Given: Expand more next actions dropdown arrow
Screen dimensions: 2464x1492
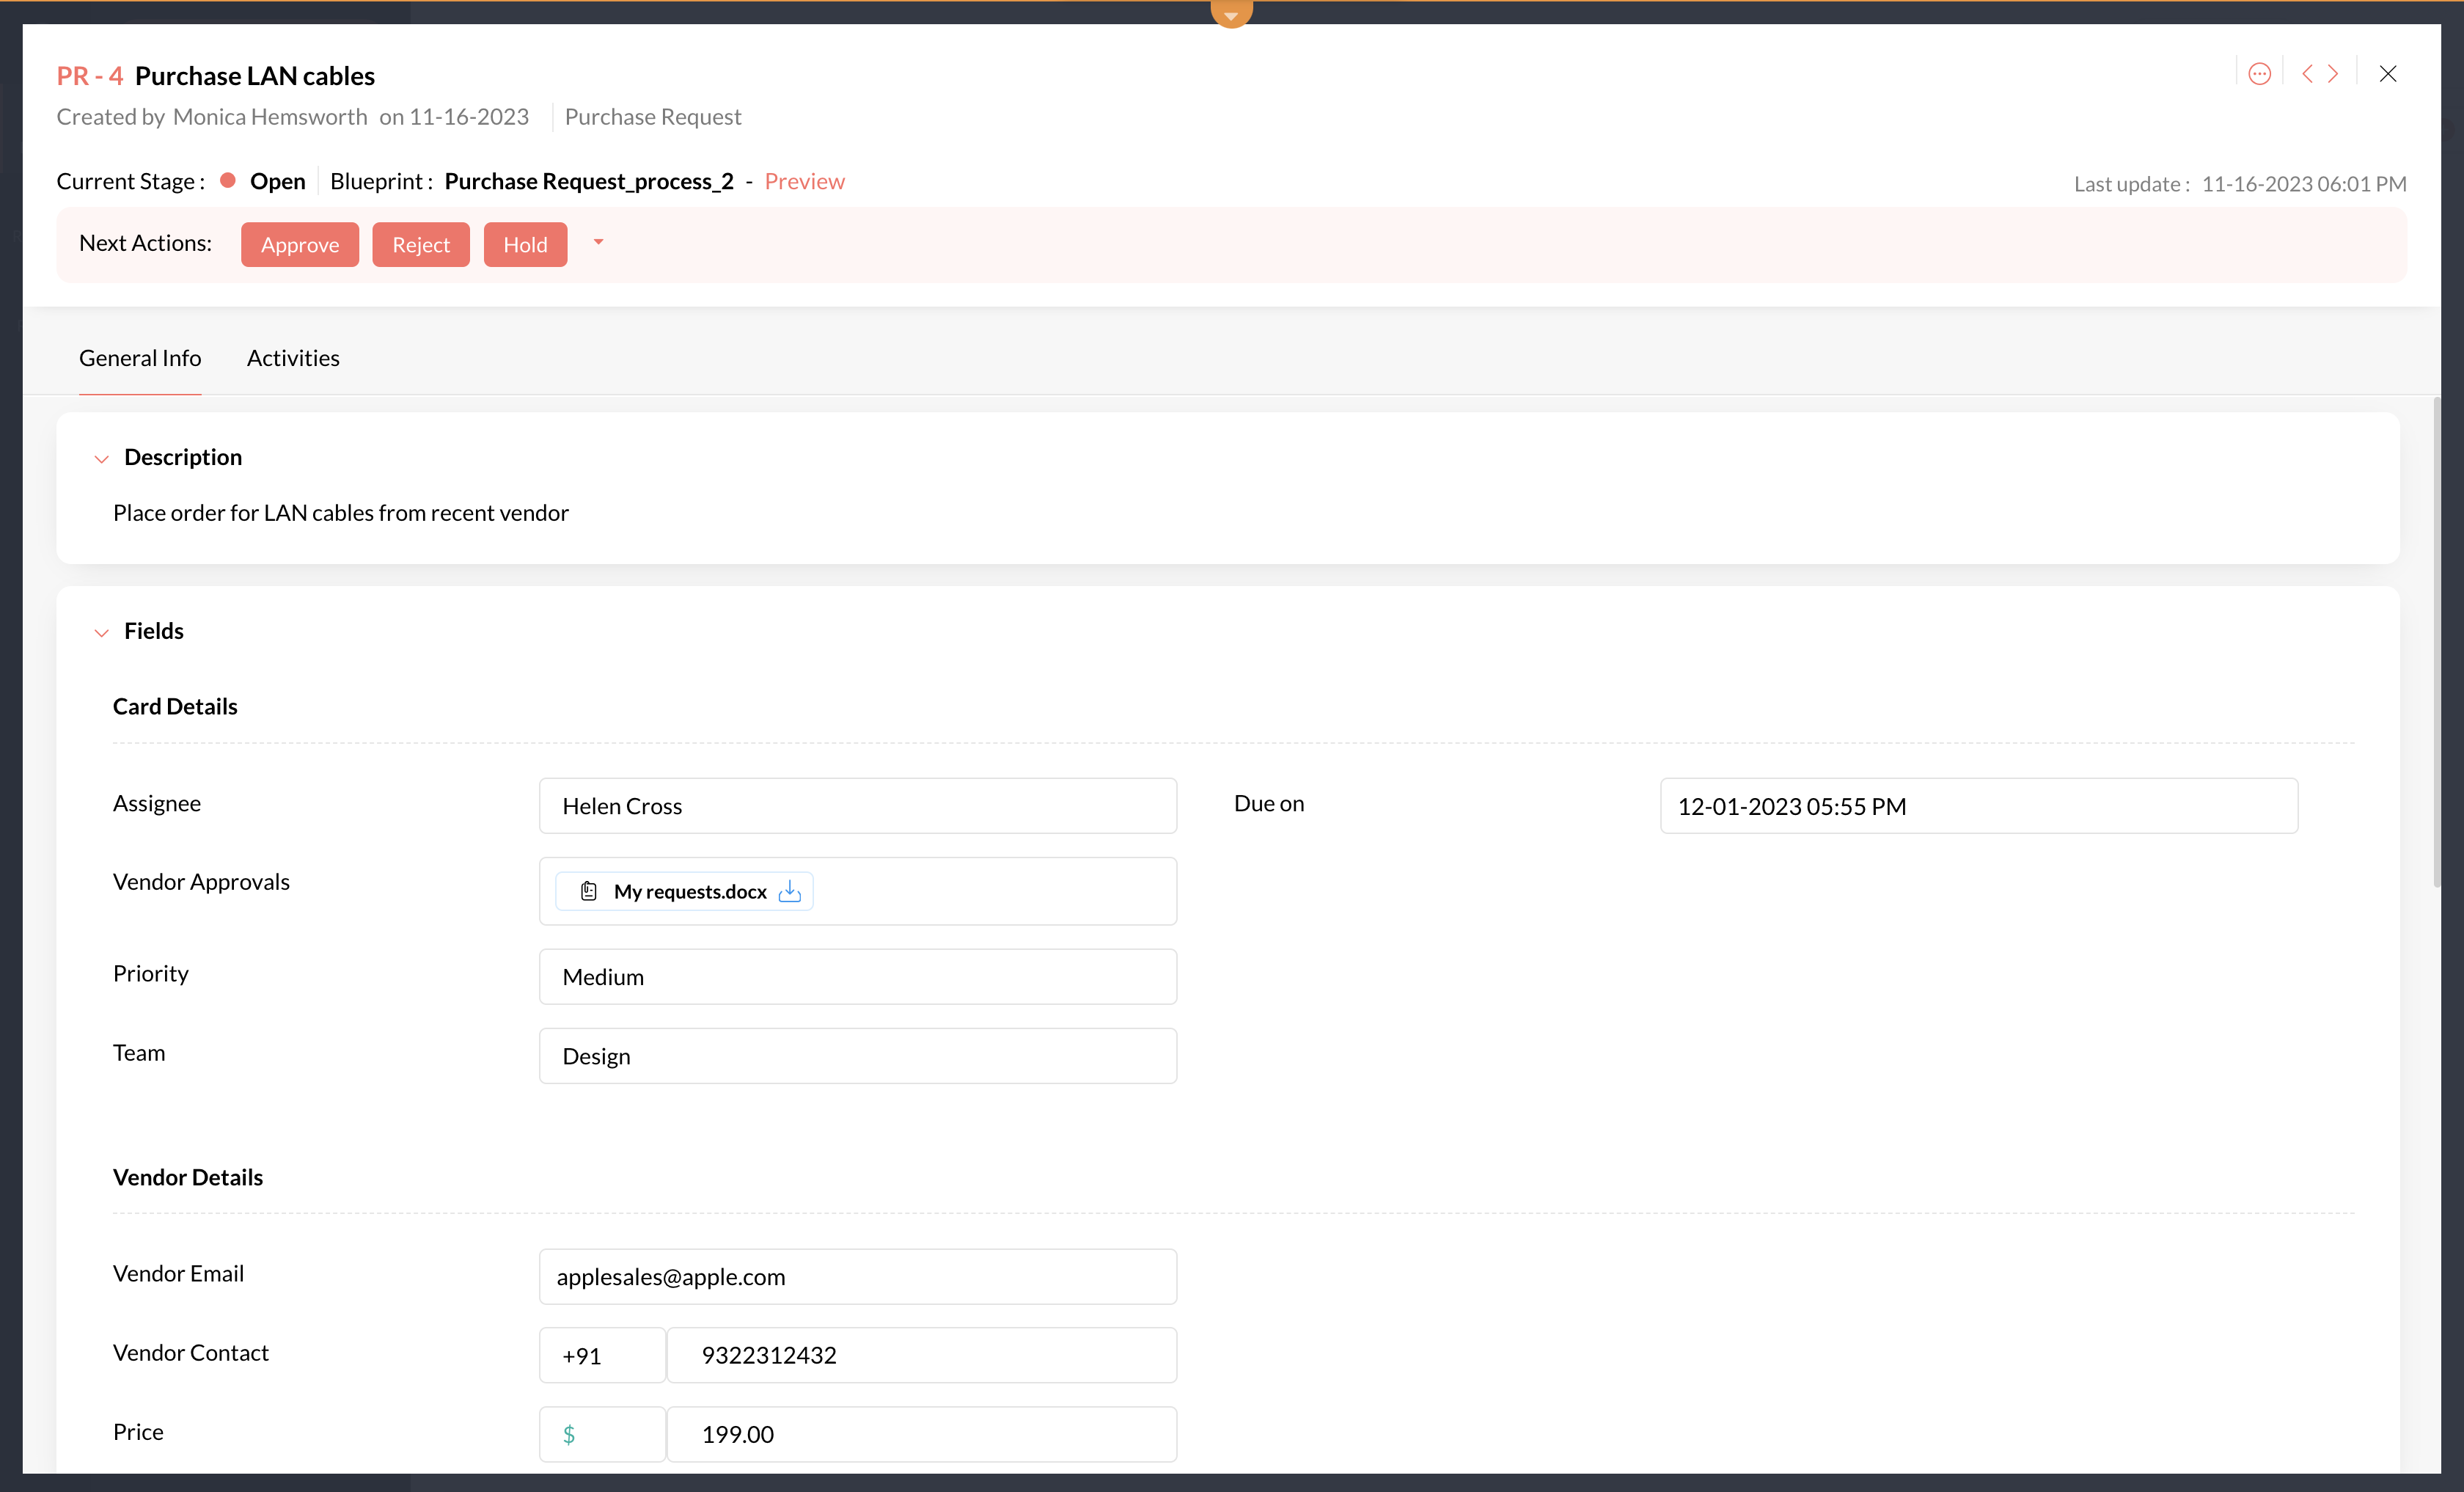Looking at the screenshot, I should pyautogui.click(x=598, y=242).
